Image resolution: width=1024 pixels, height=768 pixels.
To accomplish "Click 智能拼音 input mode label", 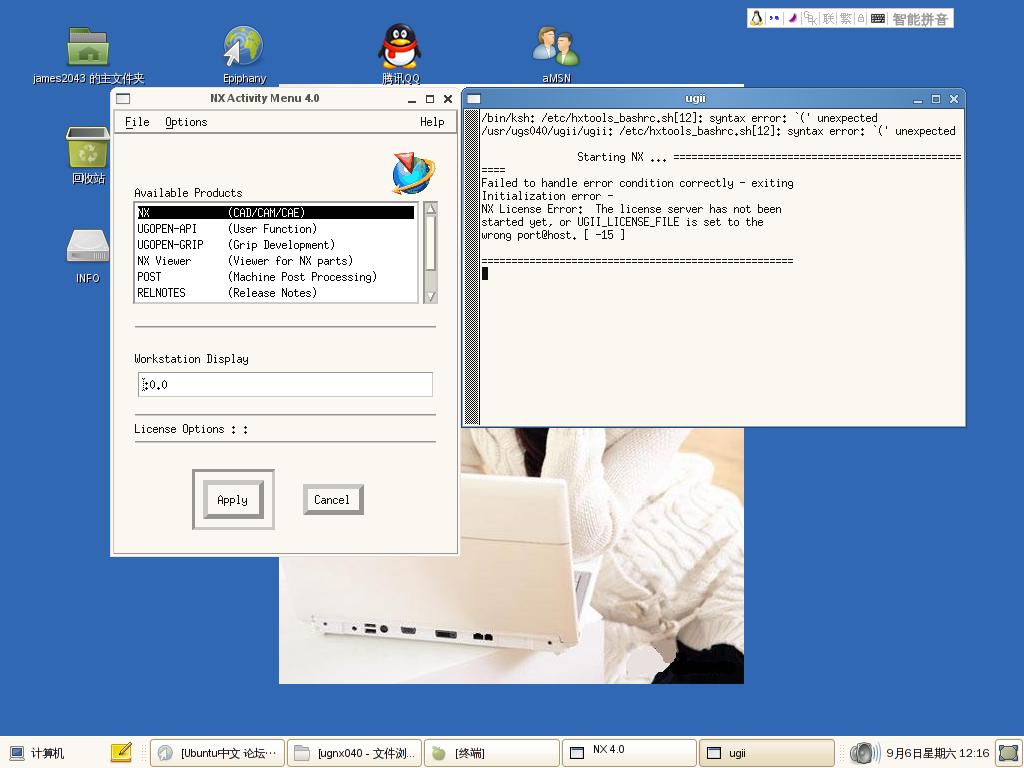I will tap(920, 19).
